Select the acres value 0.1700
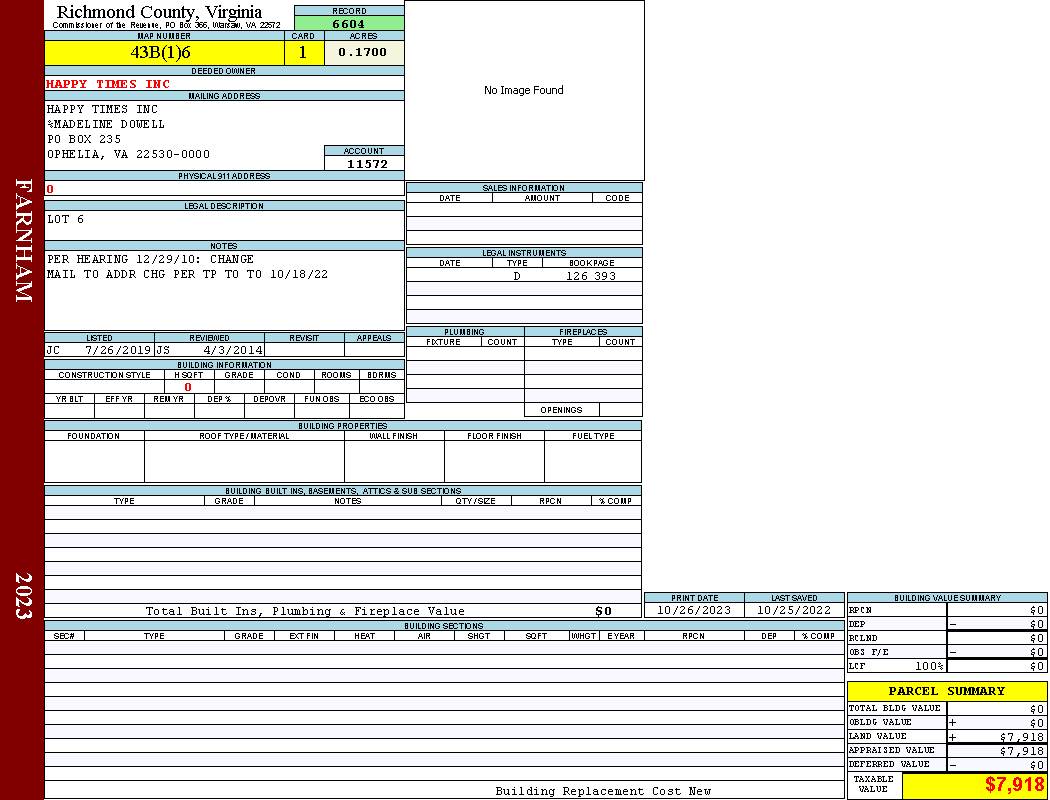The width and height of the screenshot is (1050, 800). pyautogui.click(x=363, y=53)
